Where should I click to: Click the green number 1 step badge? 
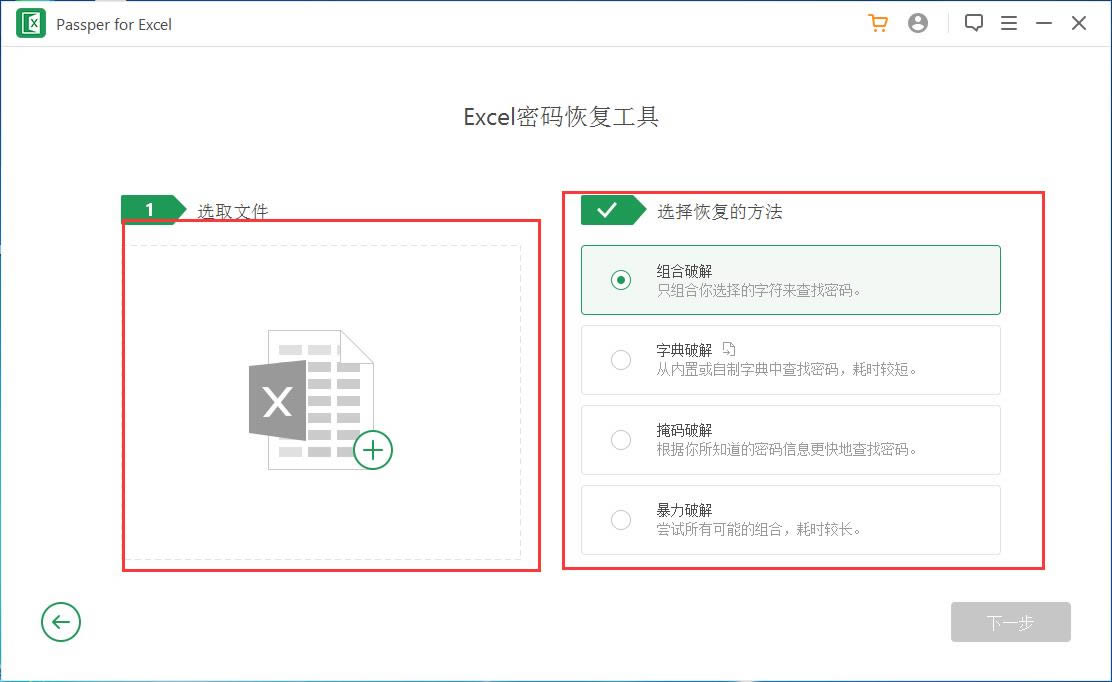tap(153, 209)
